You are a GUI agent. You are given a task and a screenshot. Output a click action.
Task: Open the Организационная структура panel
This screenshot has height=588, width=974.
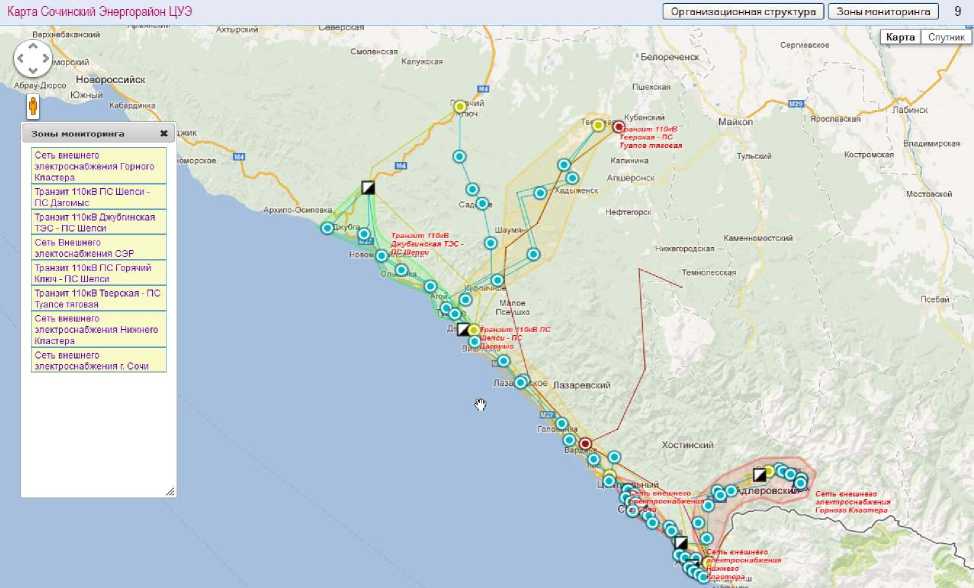point(743,12)
